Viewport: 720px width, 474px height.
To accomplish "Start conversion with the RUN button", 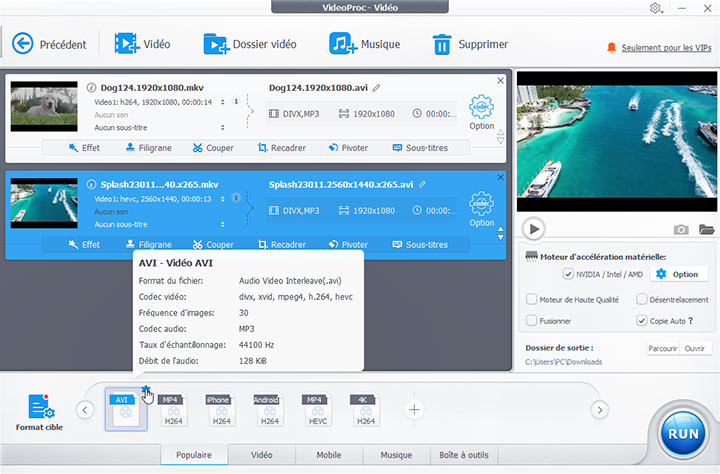I will click(x=683, y=434).
